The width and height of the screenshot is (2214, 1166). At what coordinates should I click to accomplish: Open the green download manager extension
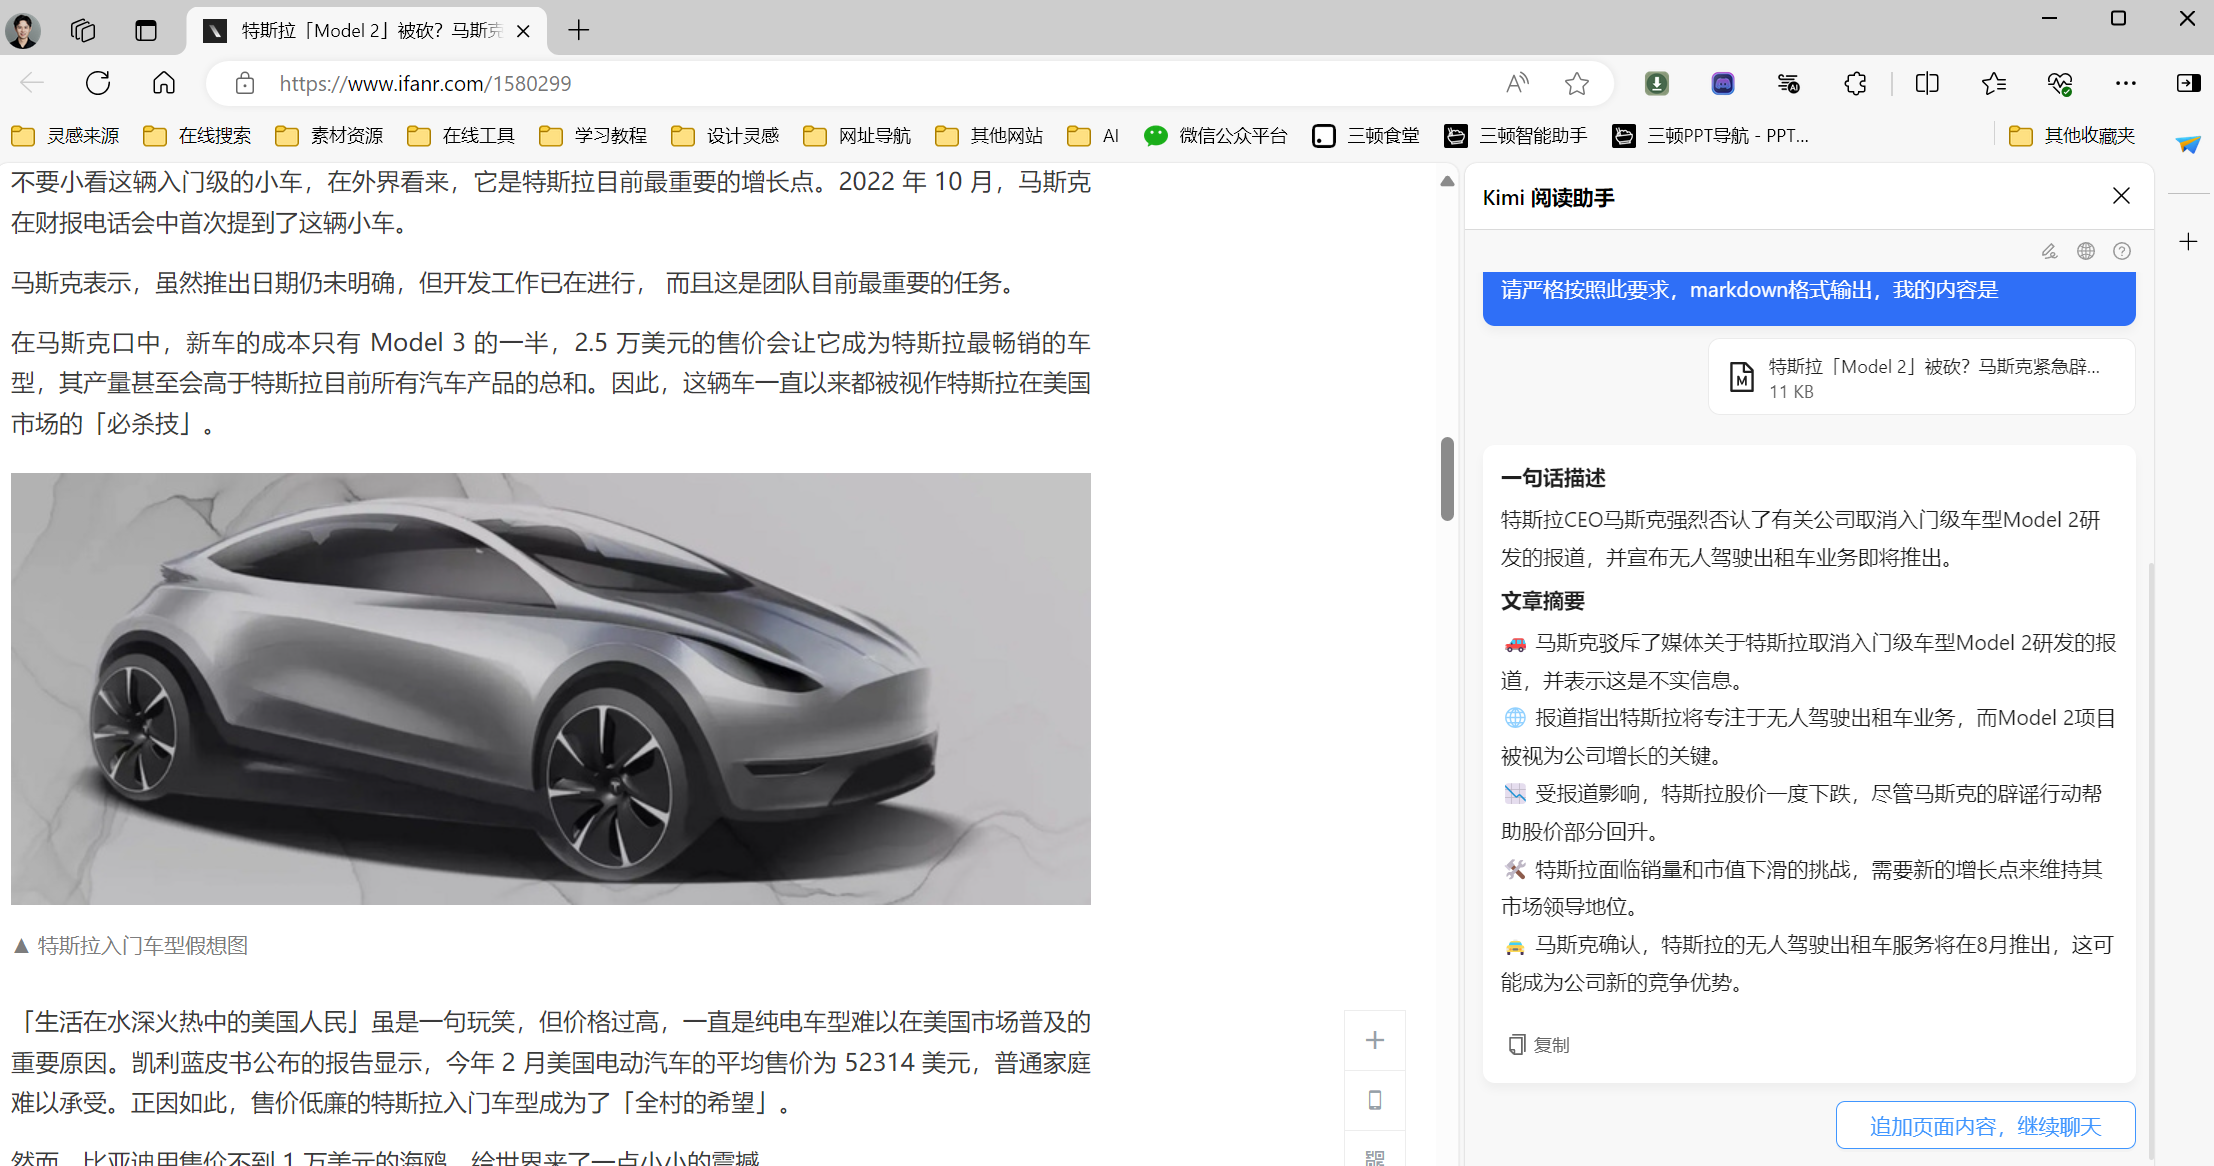1657,83
